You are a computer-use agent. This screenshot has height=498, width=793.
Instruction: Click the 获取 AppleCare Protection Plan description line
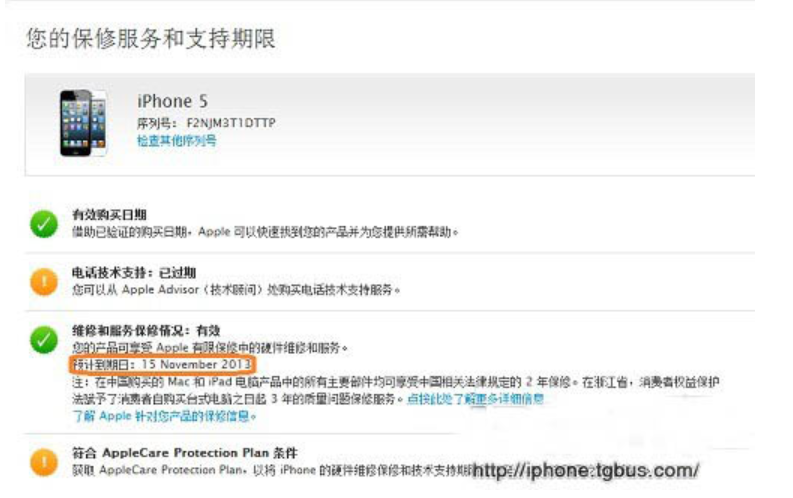click(x=273, y=470)
